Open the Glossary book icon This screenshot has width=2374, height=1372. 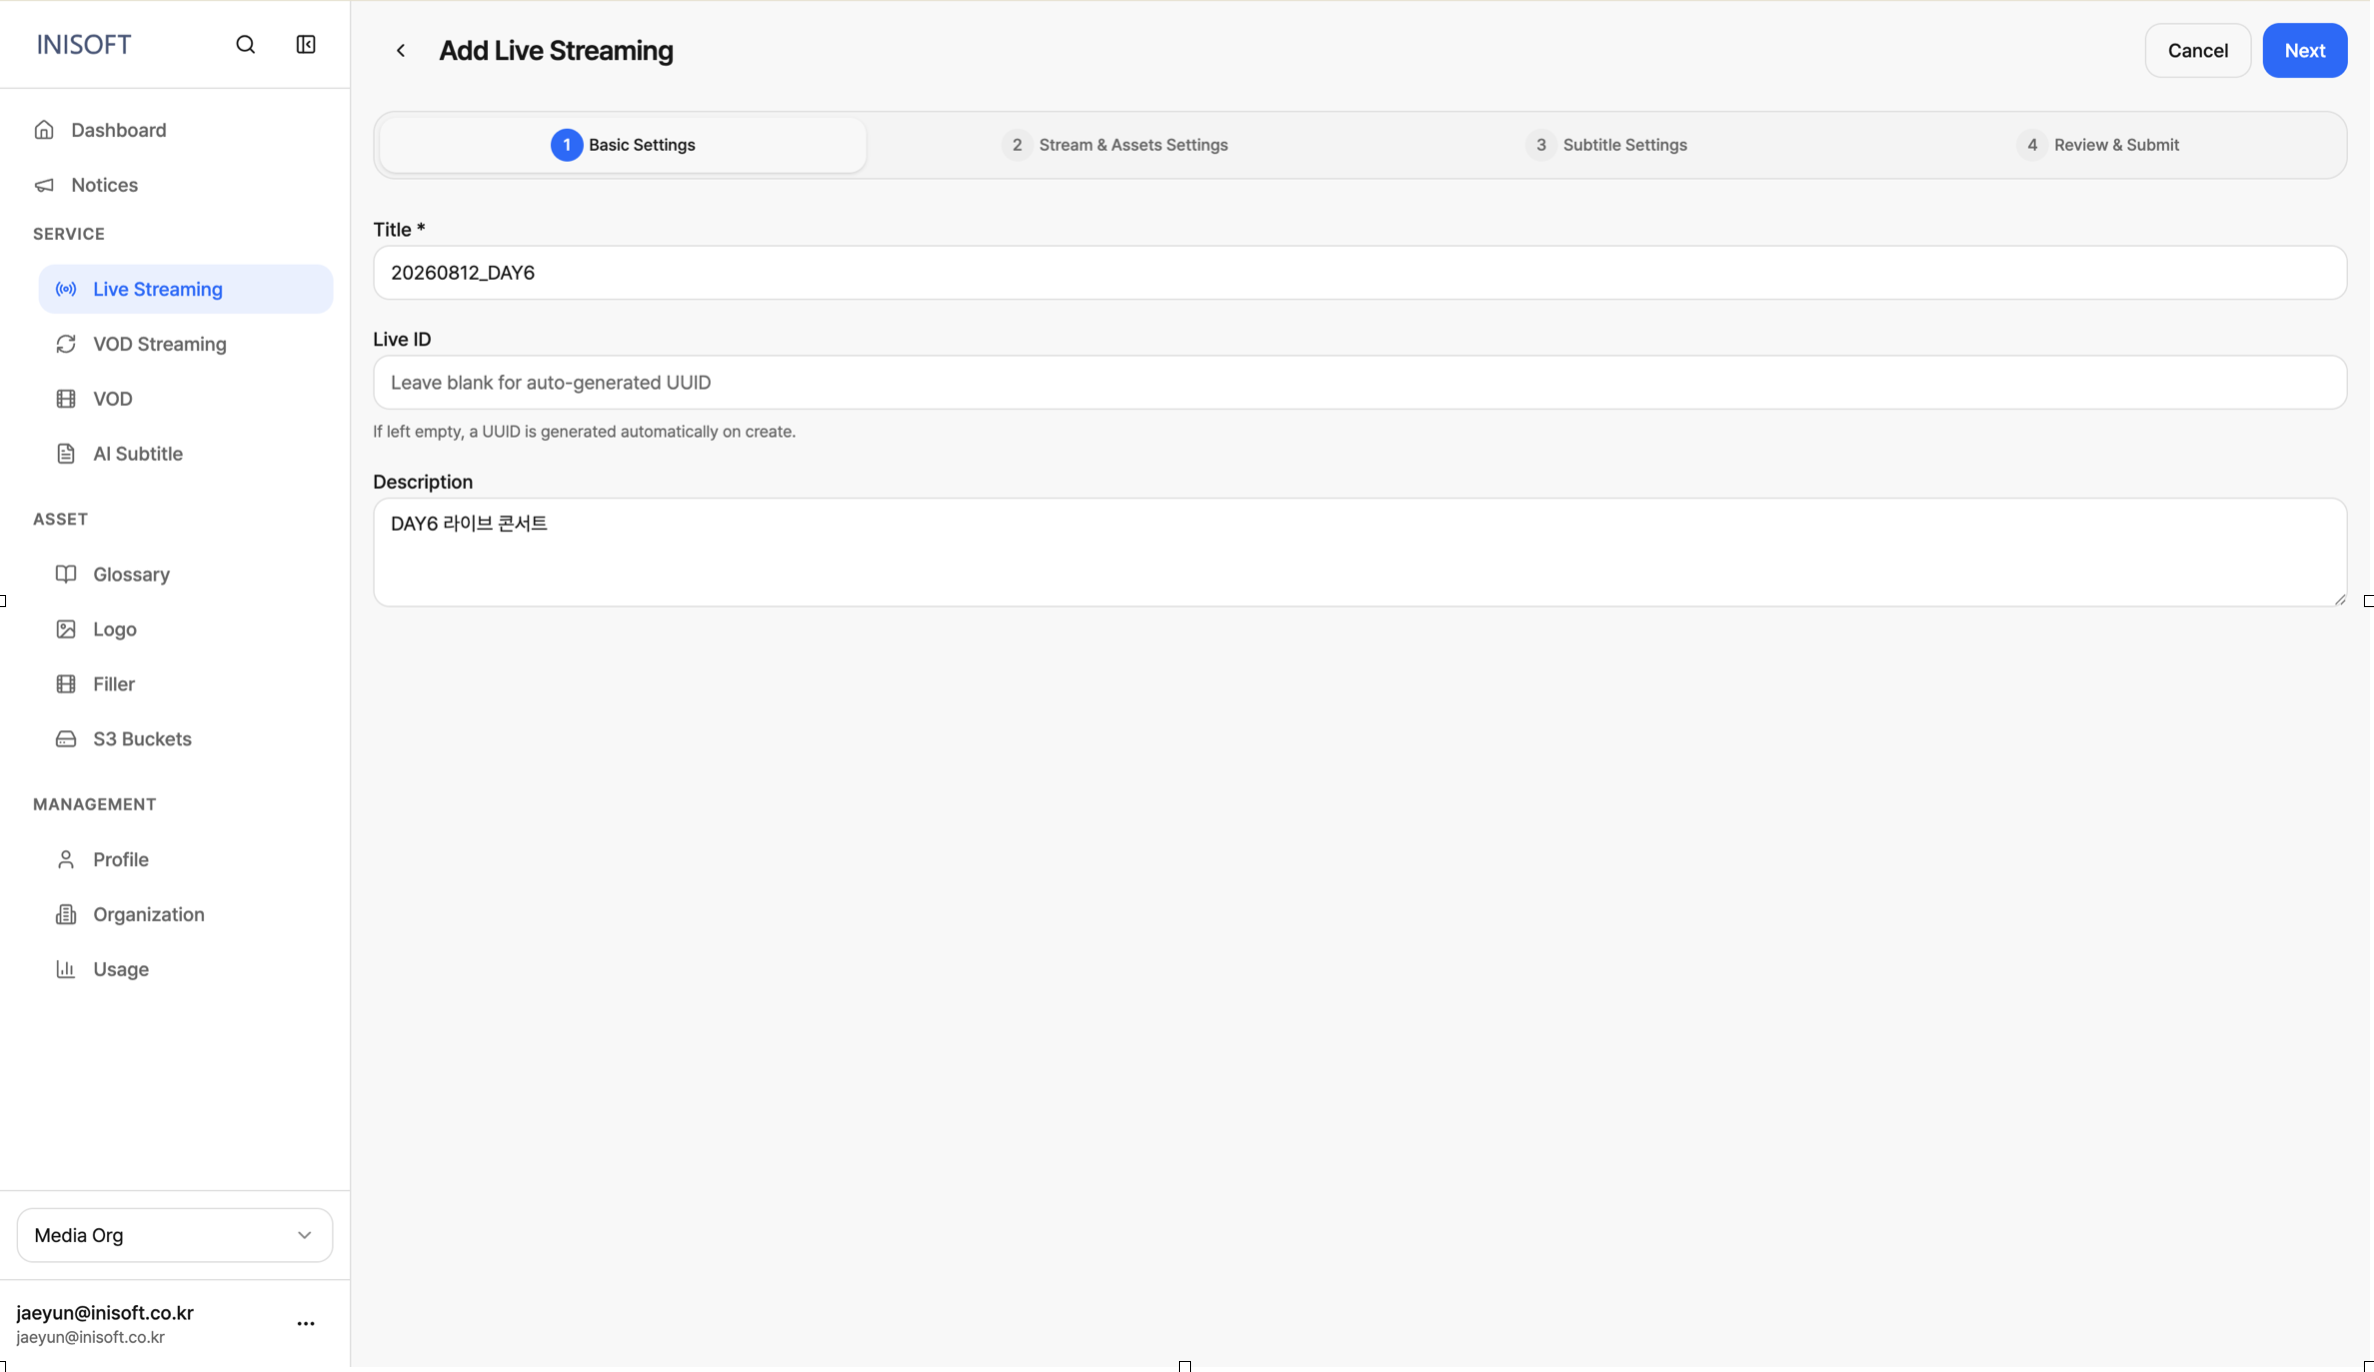(66, 574)
